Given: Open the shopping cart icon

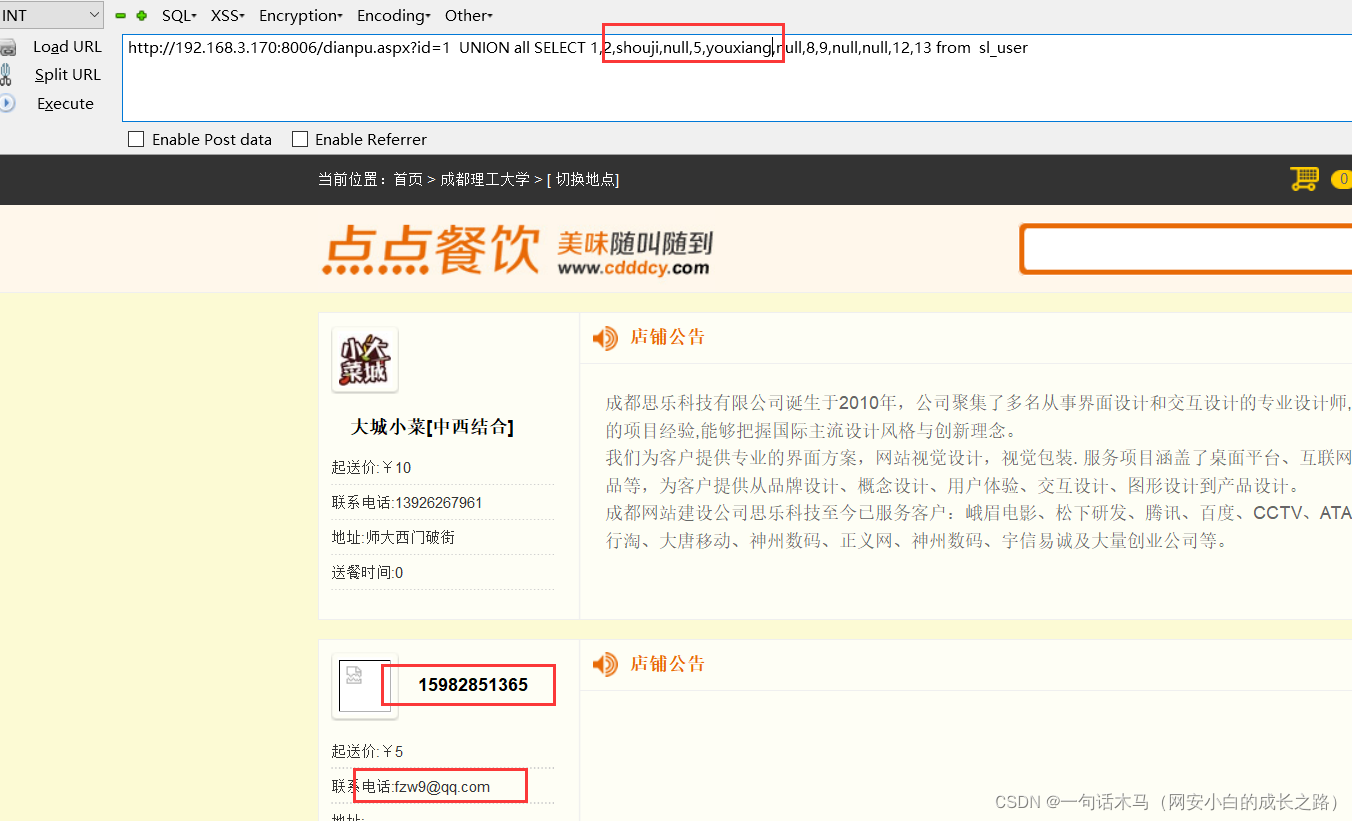Looking at the screenshot, I should click(1304, 179).
